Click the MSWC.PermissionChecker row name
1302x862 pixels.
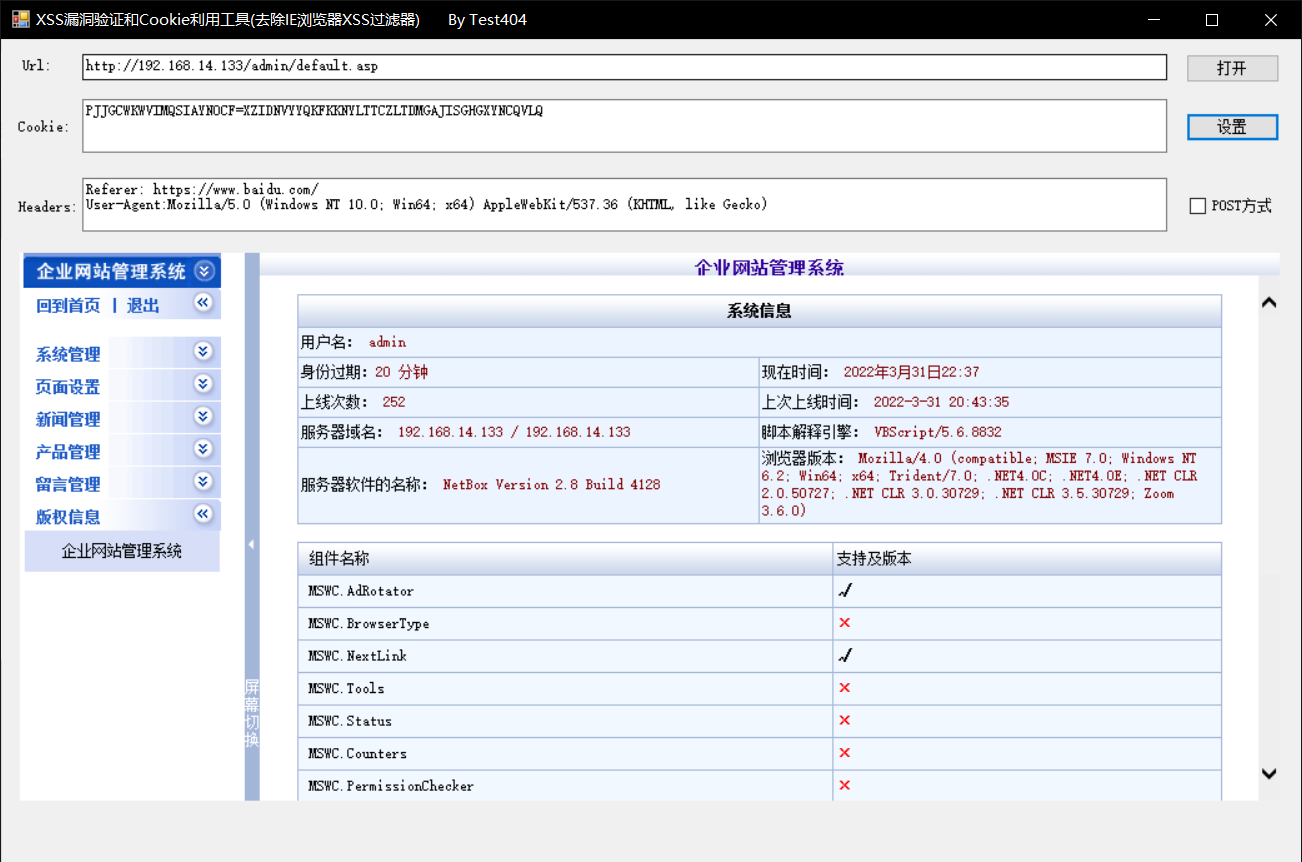point(391,786)
